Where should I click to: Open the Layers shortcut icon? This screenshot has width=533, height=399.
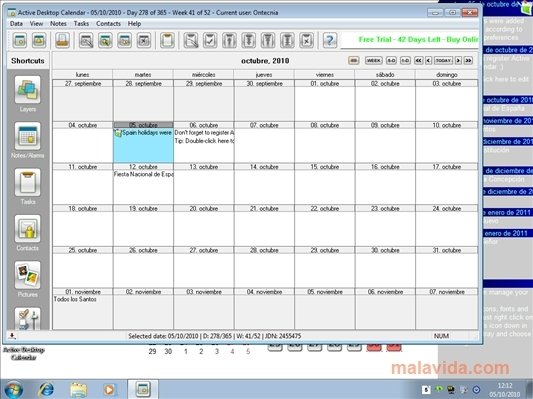(x=28, y=90)
